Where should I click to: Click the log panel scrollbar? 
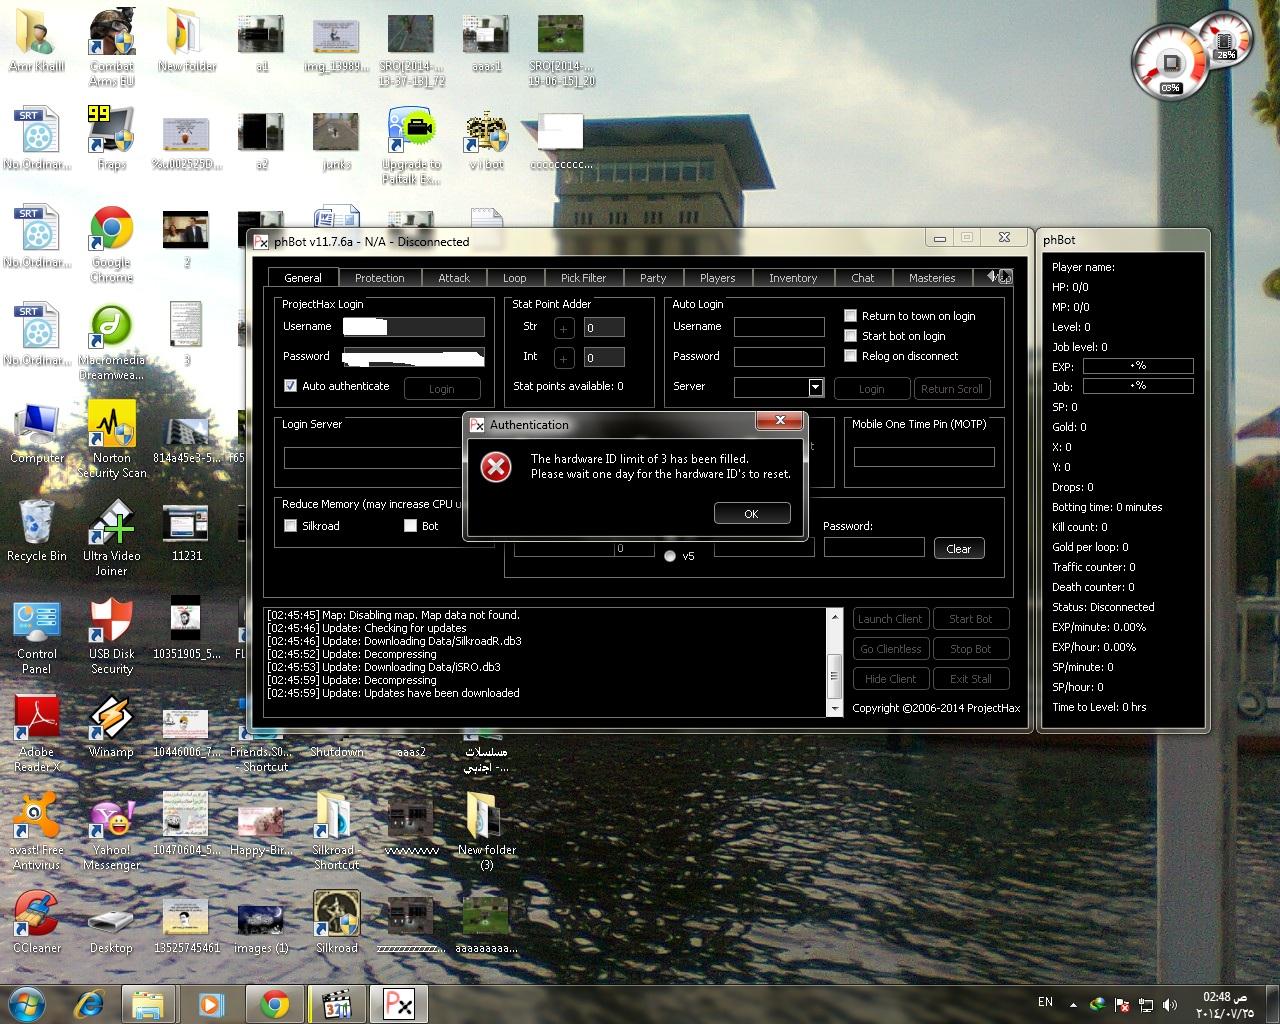pos(834,662)
